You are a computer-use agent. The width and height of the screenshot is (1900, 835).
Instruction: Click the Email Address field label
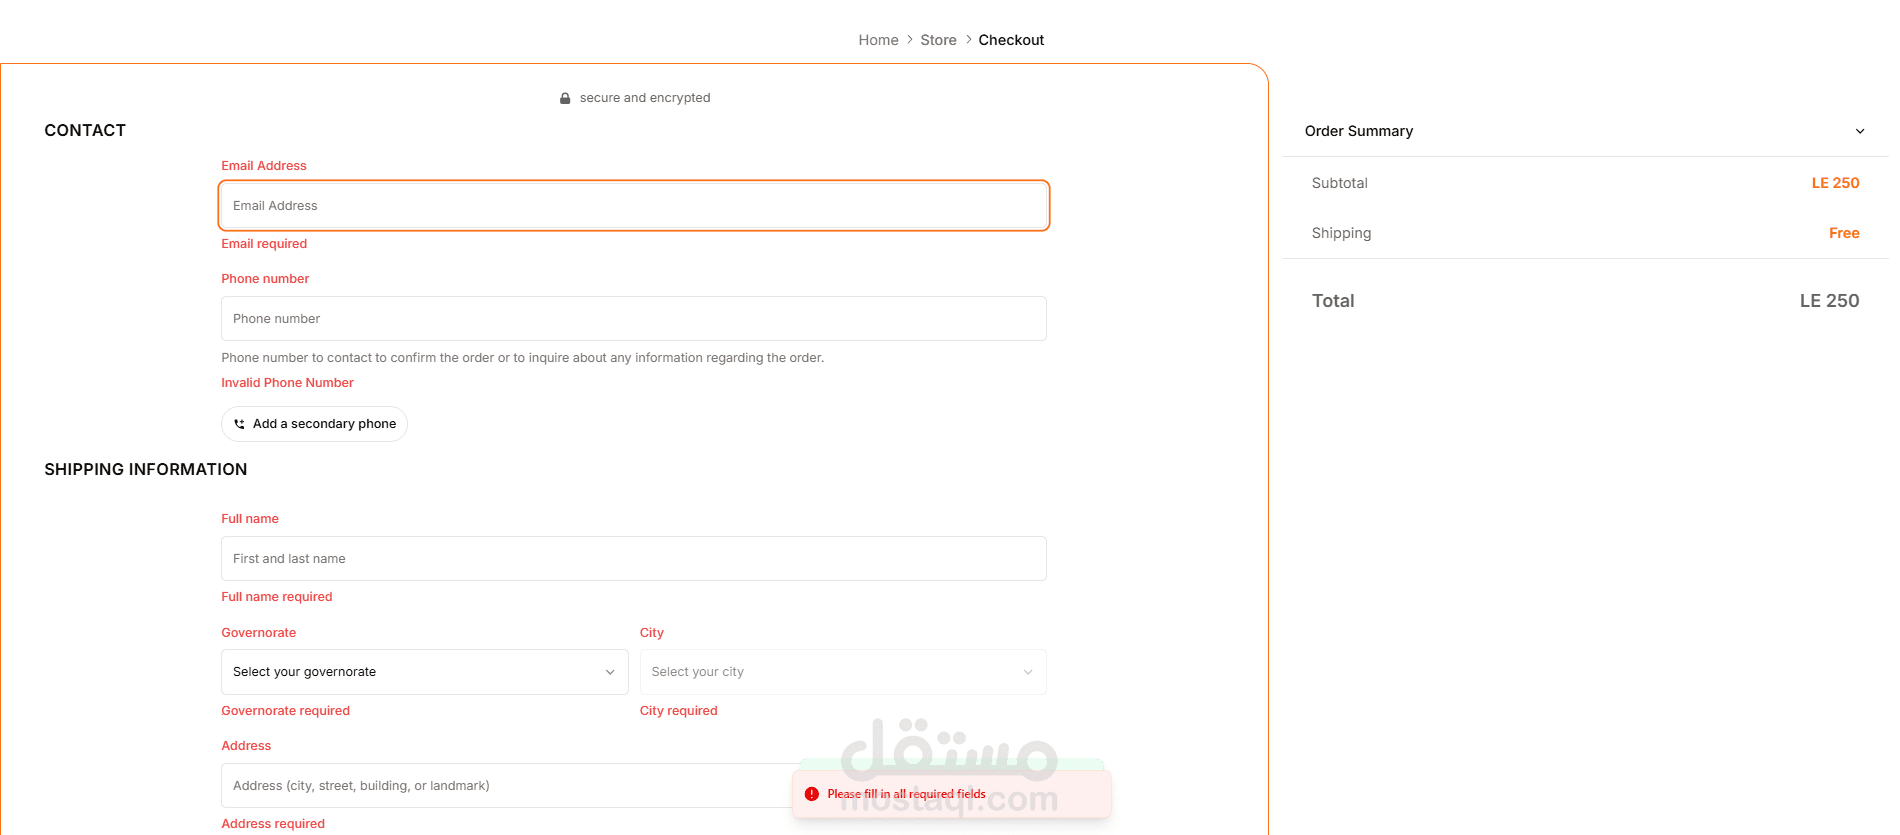263,166
